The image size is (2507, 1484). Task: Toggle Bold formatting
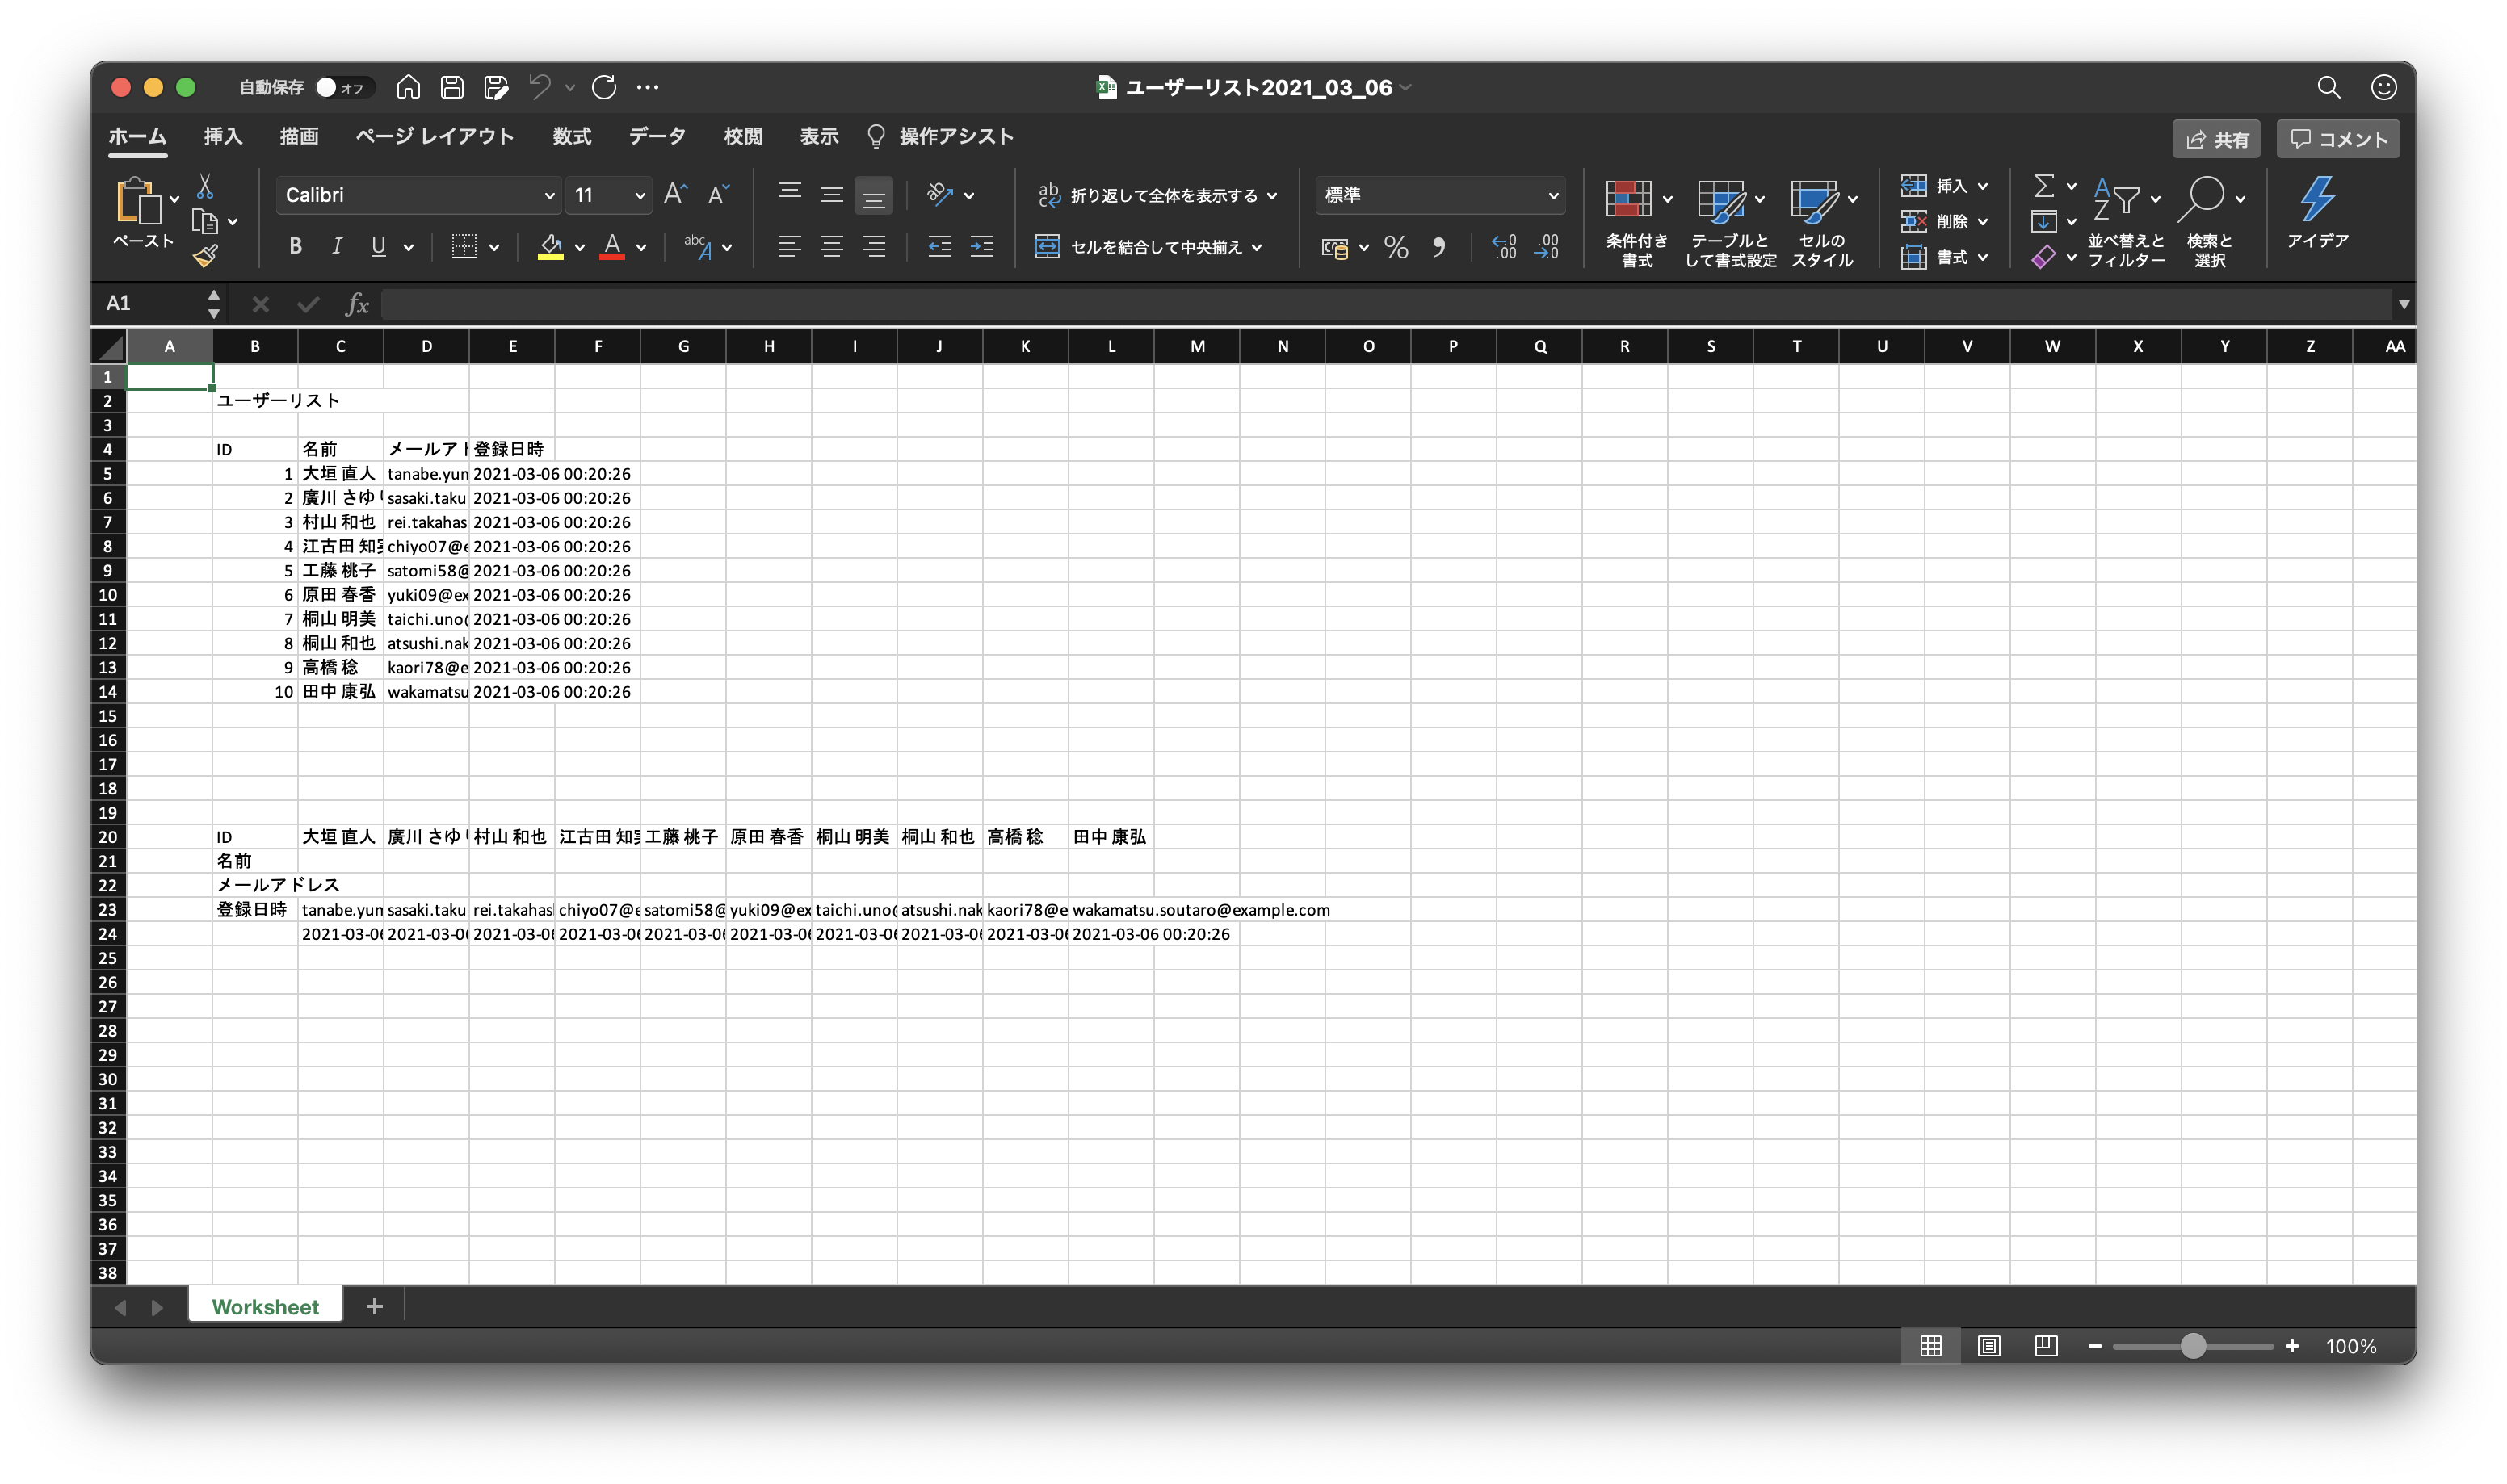tap(296, 247)
